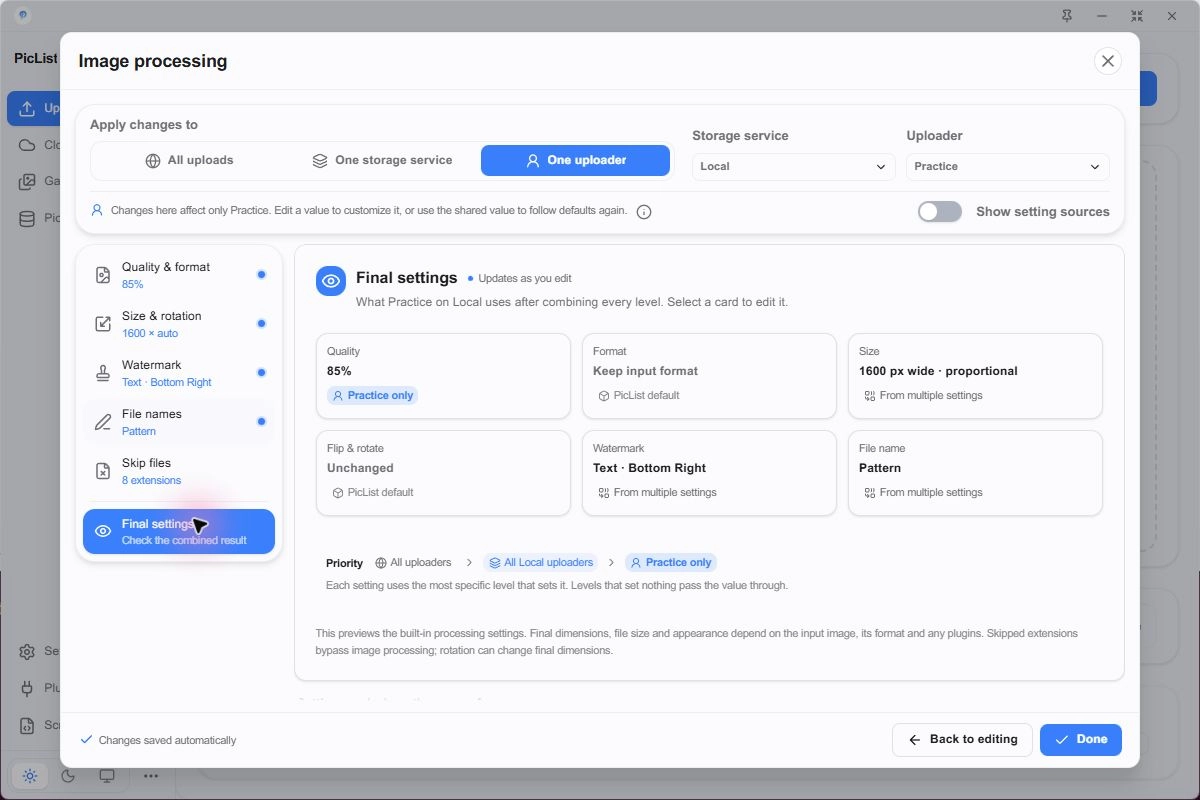The width and height of the screenshot is (1200, 800).
Task: Open the Quality & format section
Action: click(179, 275)
